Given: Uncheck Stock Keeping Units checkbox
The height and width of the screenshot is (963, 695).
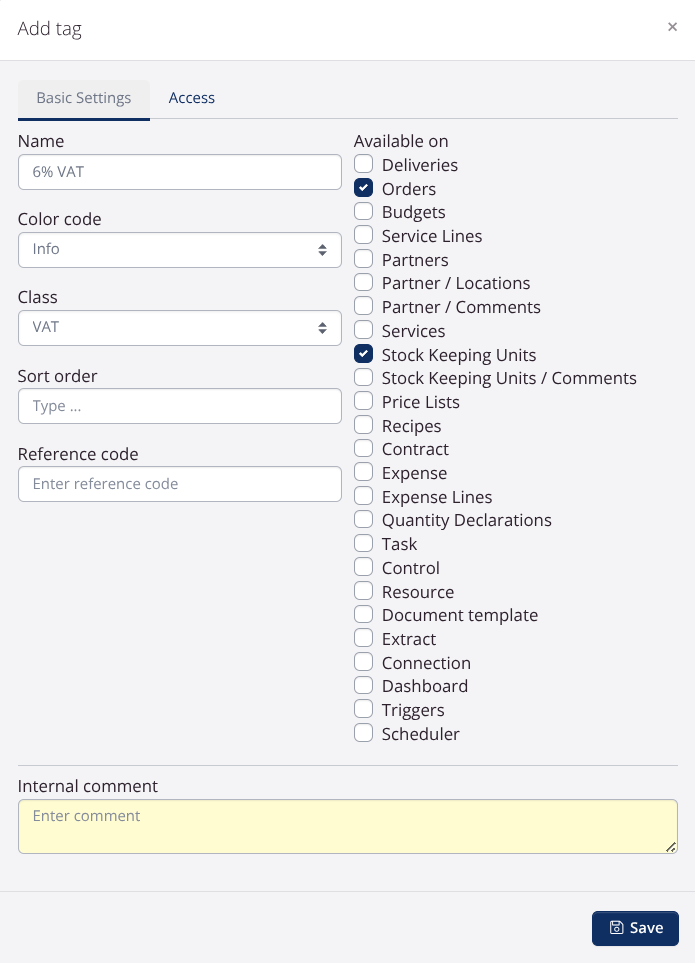Looking at the screenshot, I should click(x=364, y=354).
